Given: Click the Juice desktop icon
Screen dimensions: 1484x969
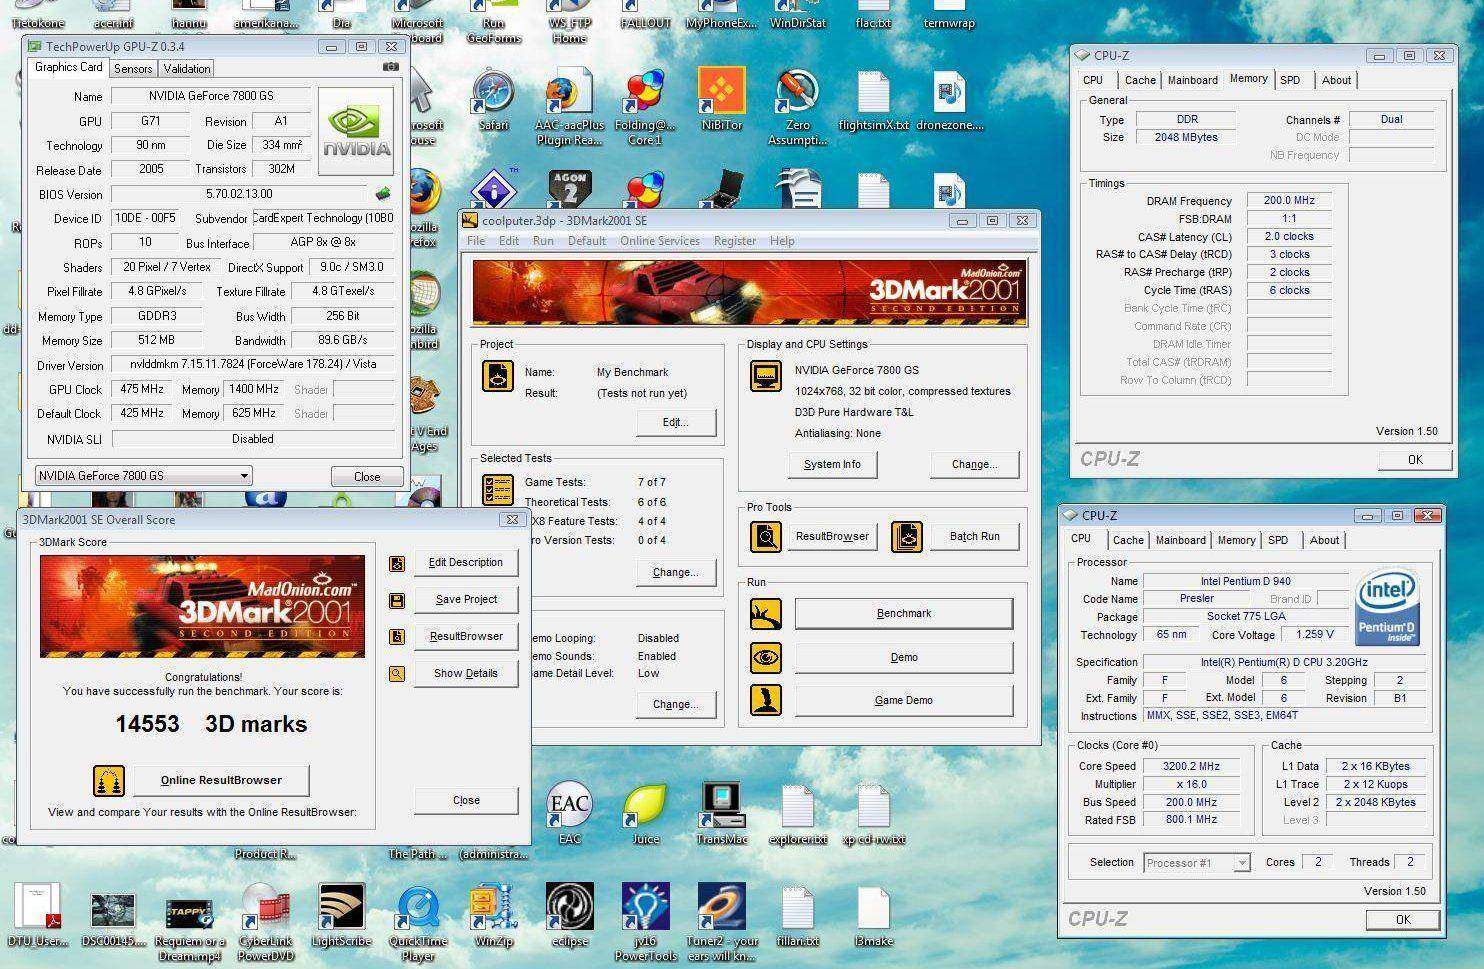Looking at the screenshot, I should pyautogui.click(x=645, y=813).
